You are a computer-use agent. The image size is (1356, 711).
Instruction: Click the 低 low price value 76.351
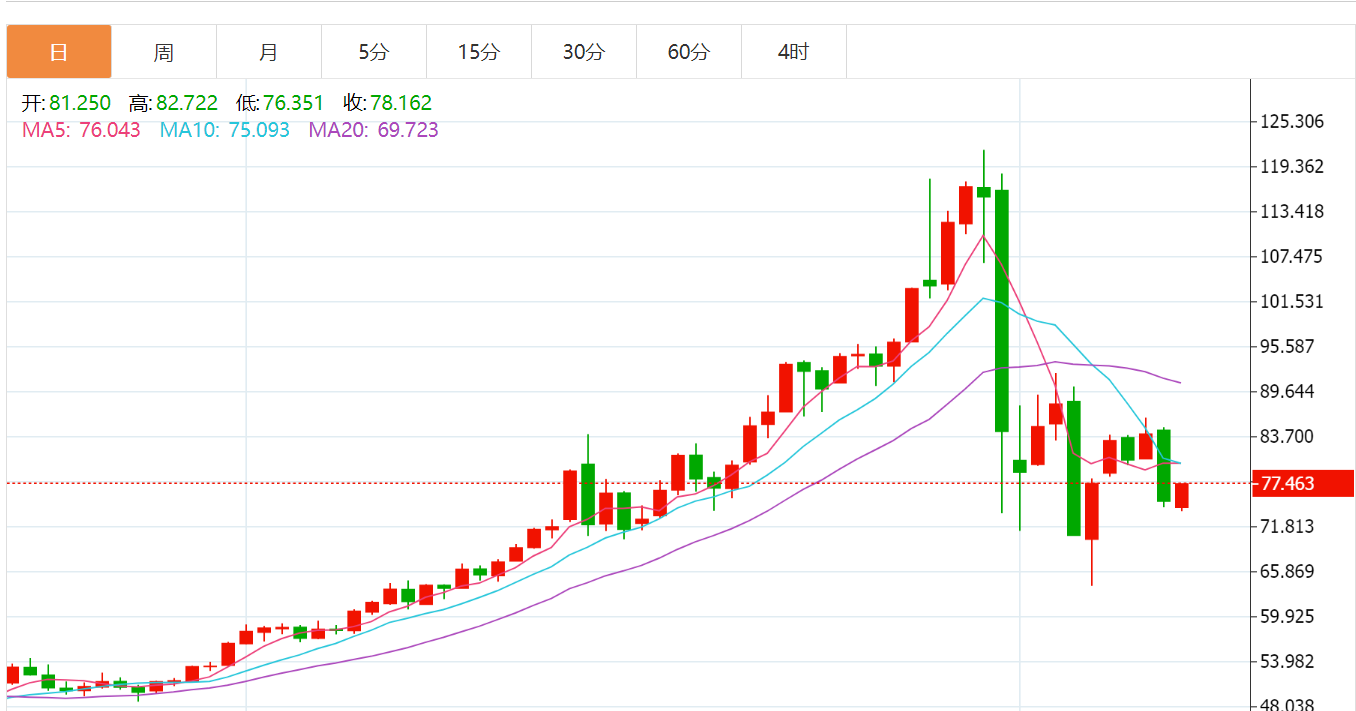click(293, 103)
